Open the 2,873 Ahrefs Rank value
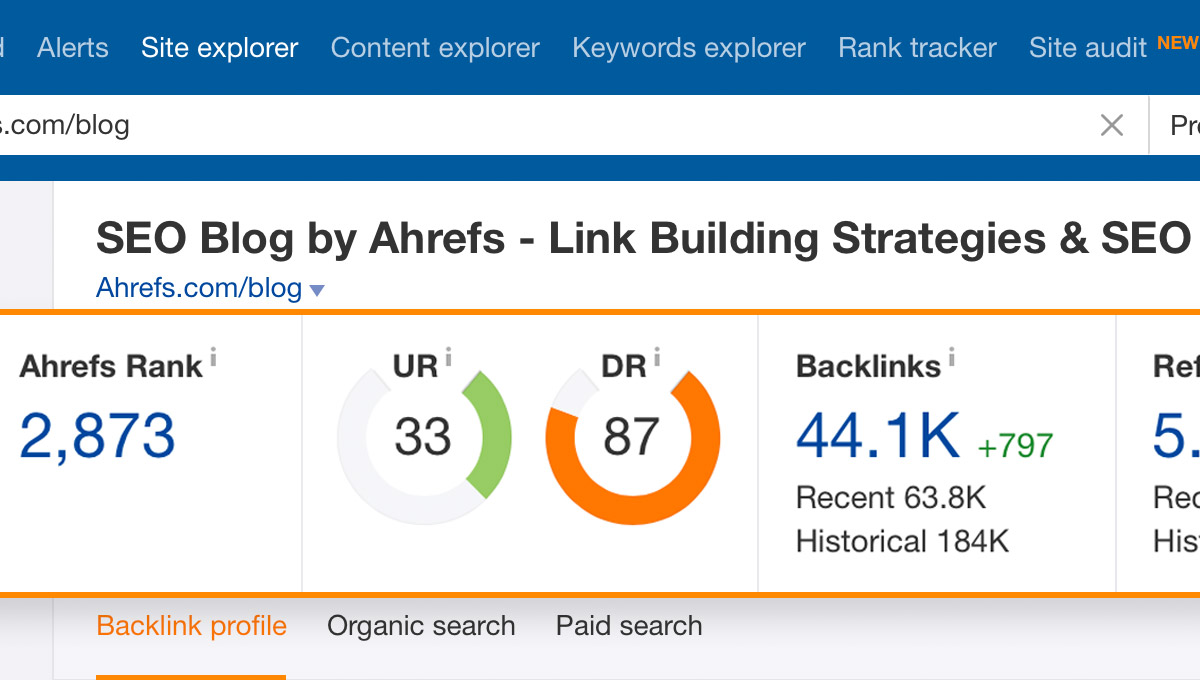The height and width of the screenshot is (680, 1200). pos(97,436)
